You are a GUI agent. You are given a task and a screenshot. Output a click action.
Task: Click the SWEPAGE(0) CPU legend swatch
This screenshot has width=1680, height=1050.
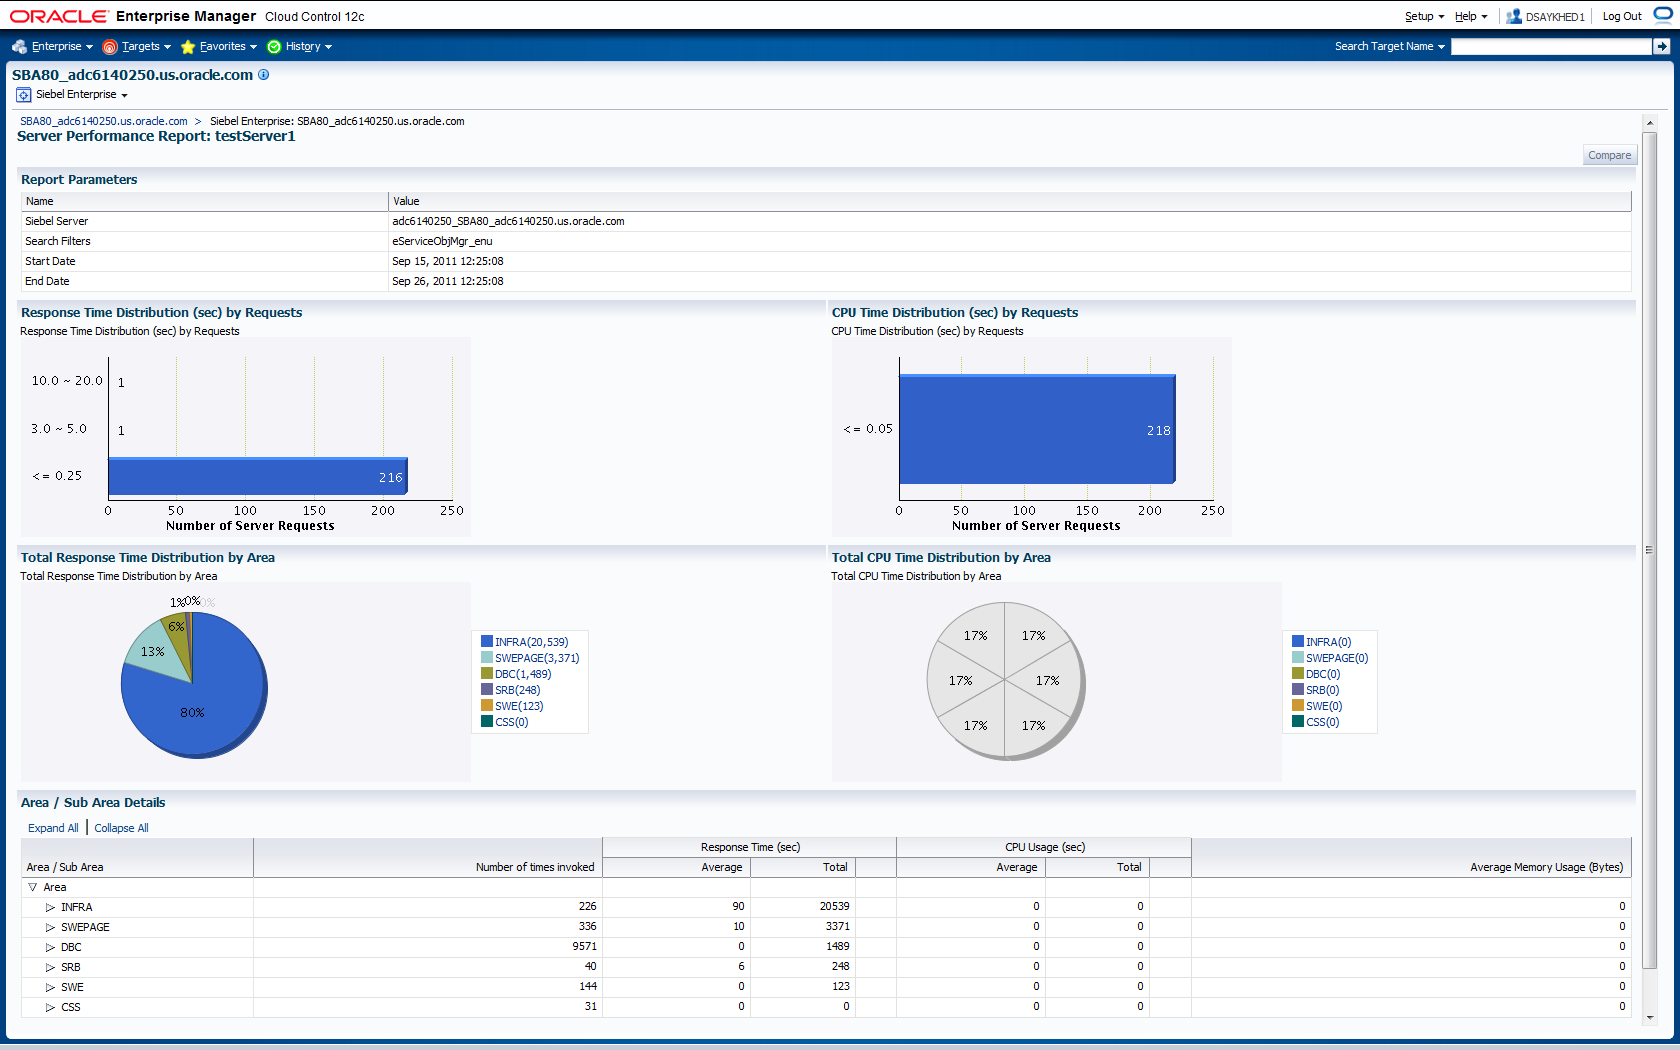coord(1298,657)
